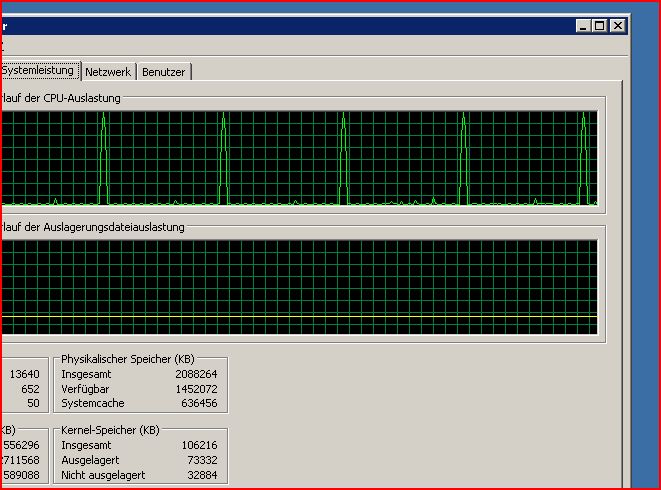
Task: Select the Systemcache value 636456
Action: click(x=199, y=403)
